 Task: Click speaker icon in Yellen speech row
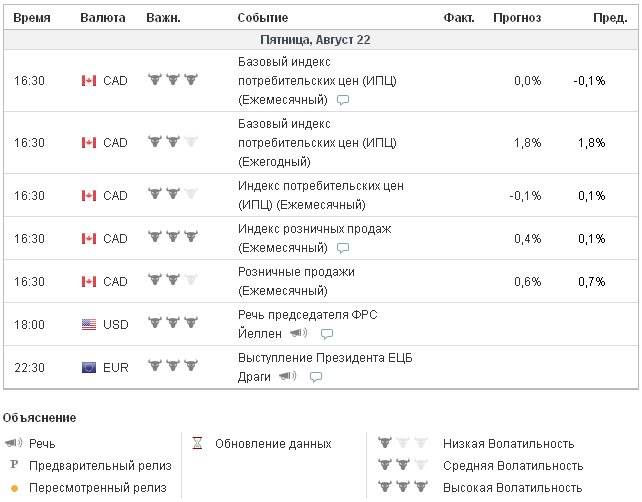tap(298, 333)
